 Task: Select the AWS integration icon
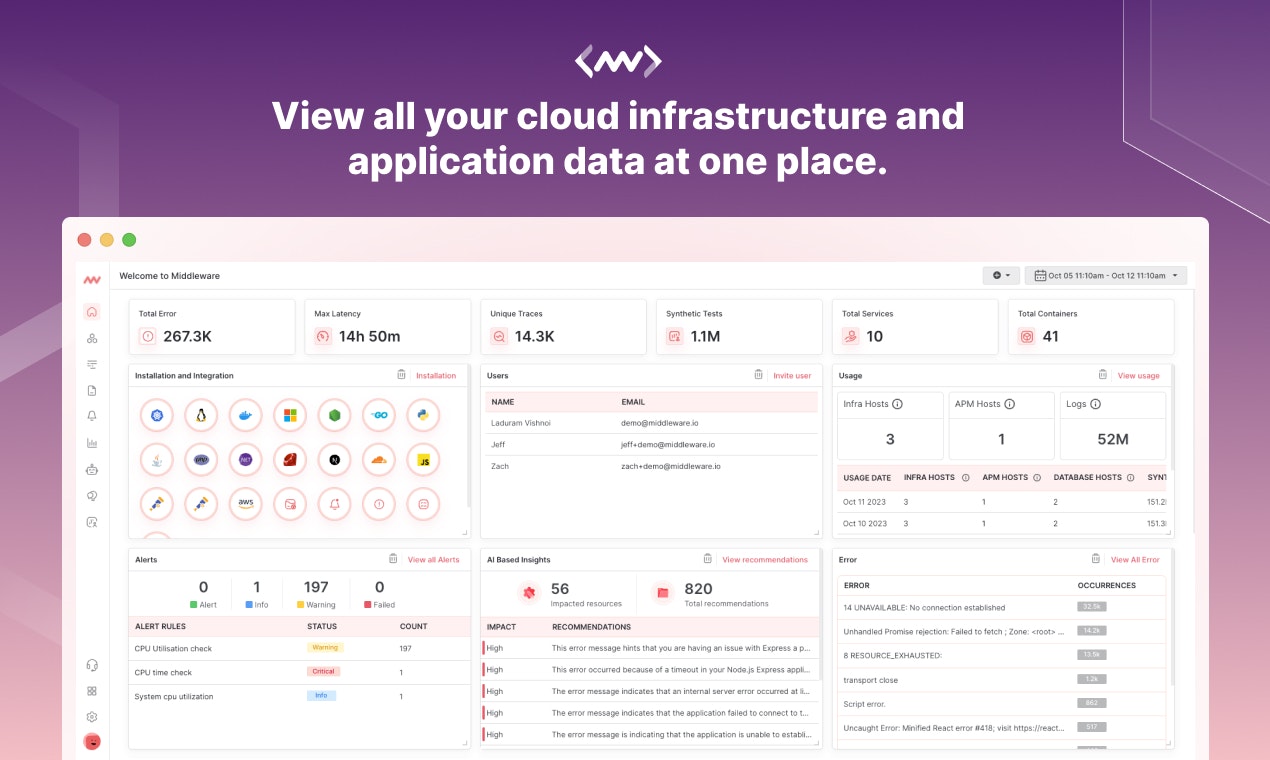tap(246, 504)
